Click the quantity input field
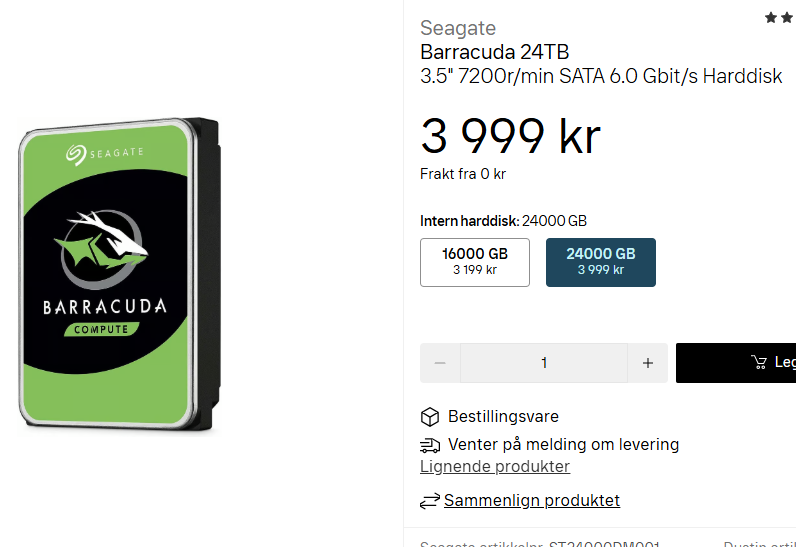This screenshot has width=796, height=547. tap(544, 363)
